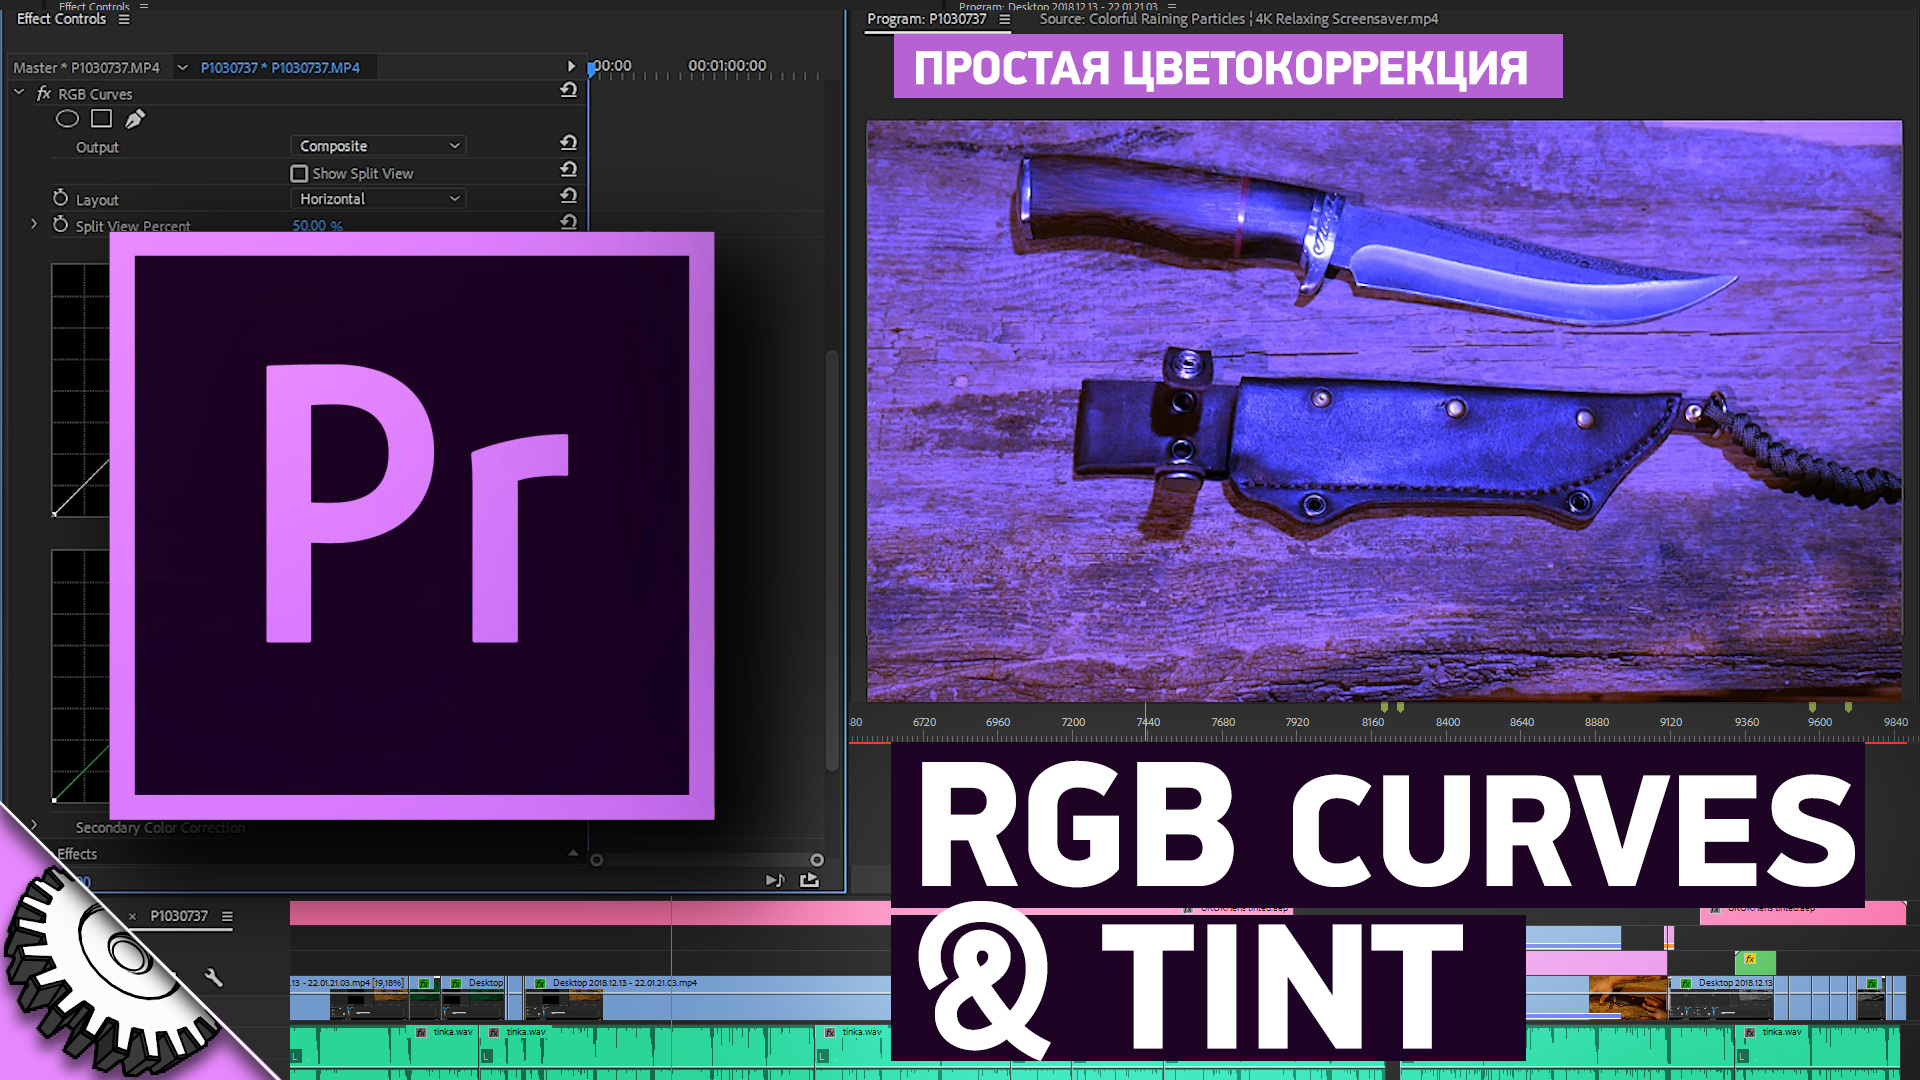Open the Output Composite dropdown

378,146
